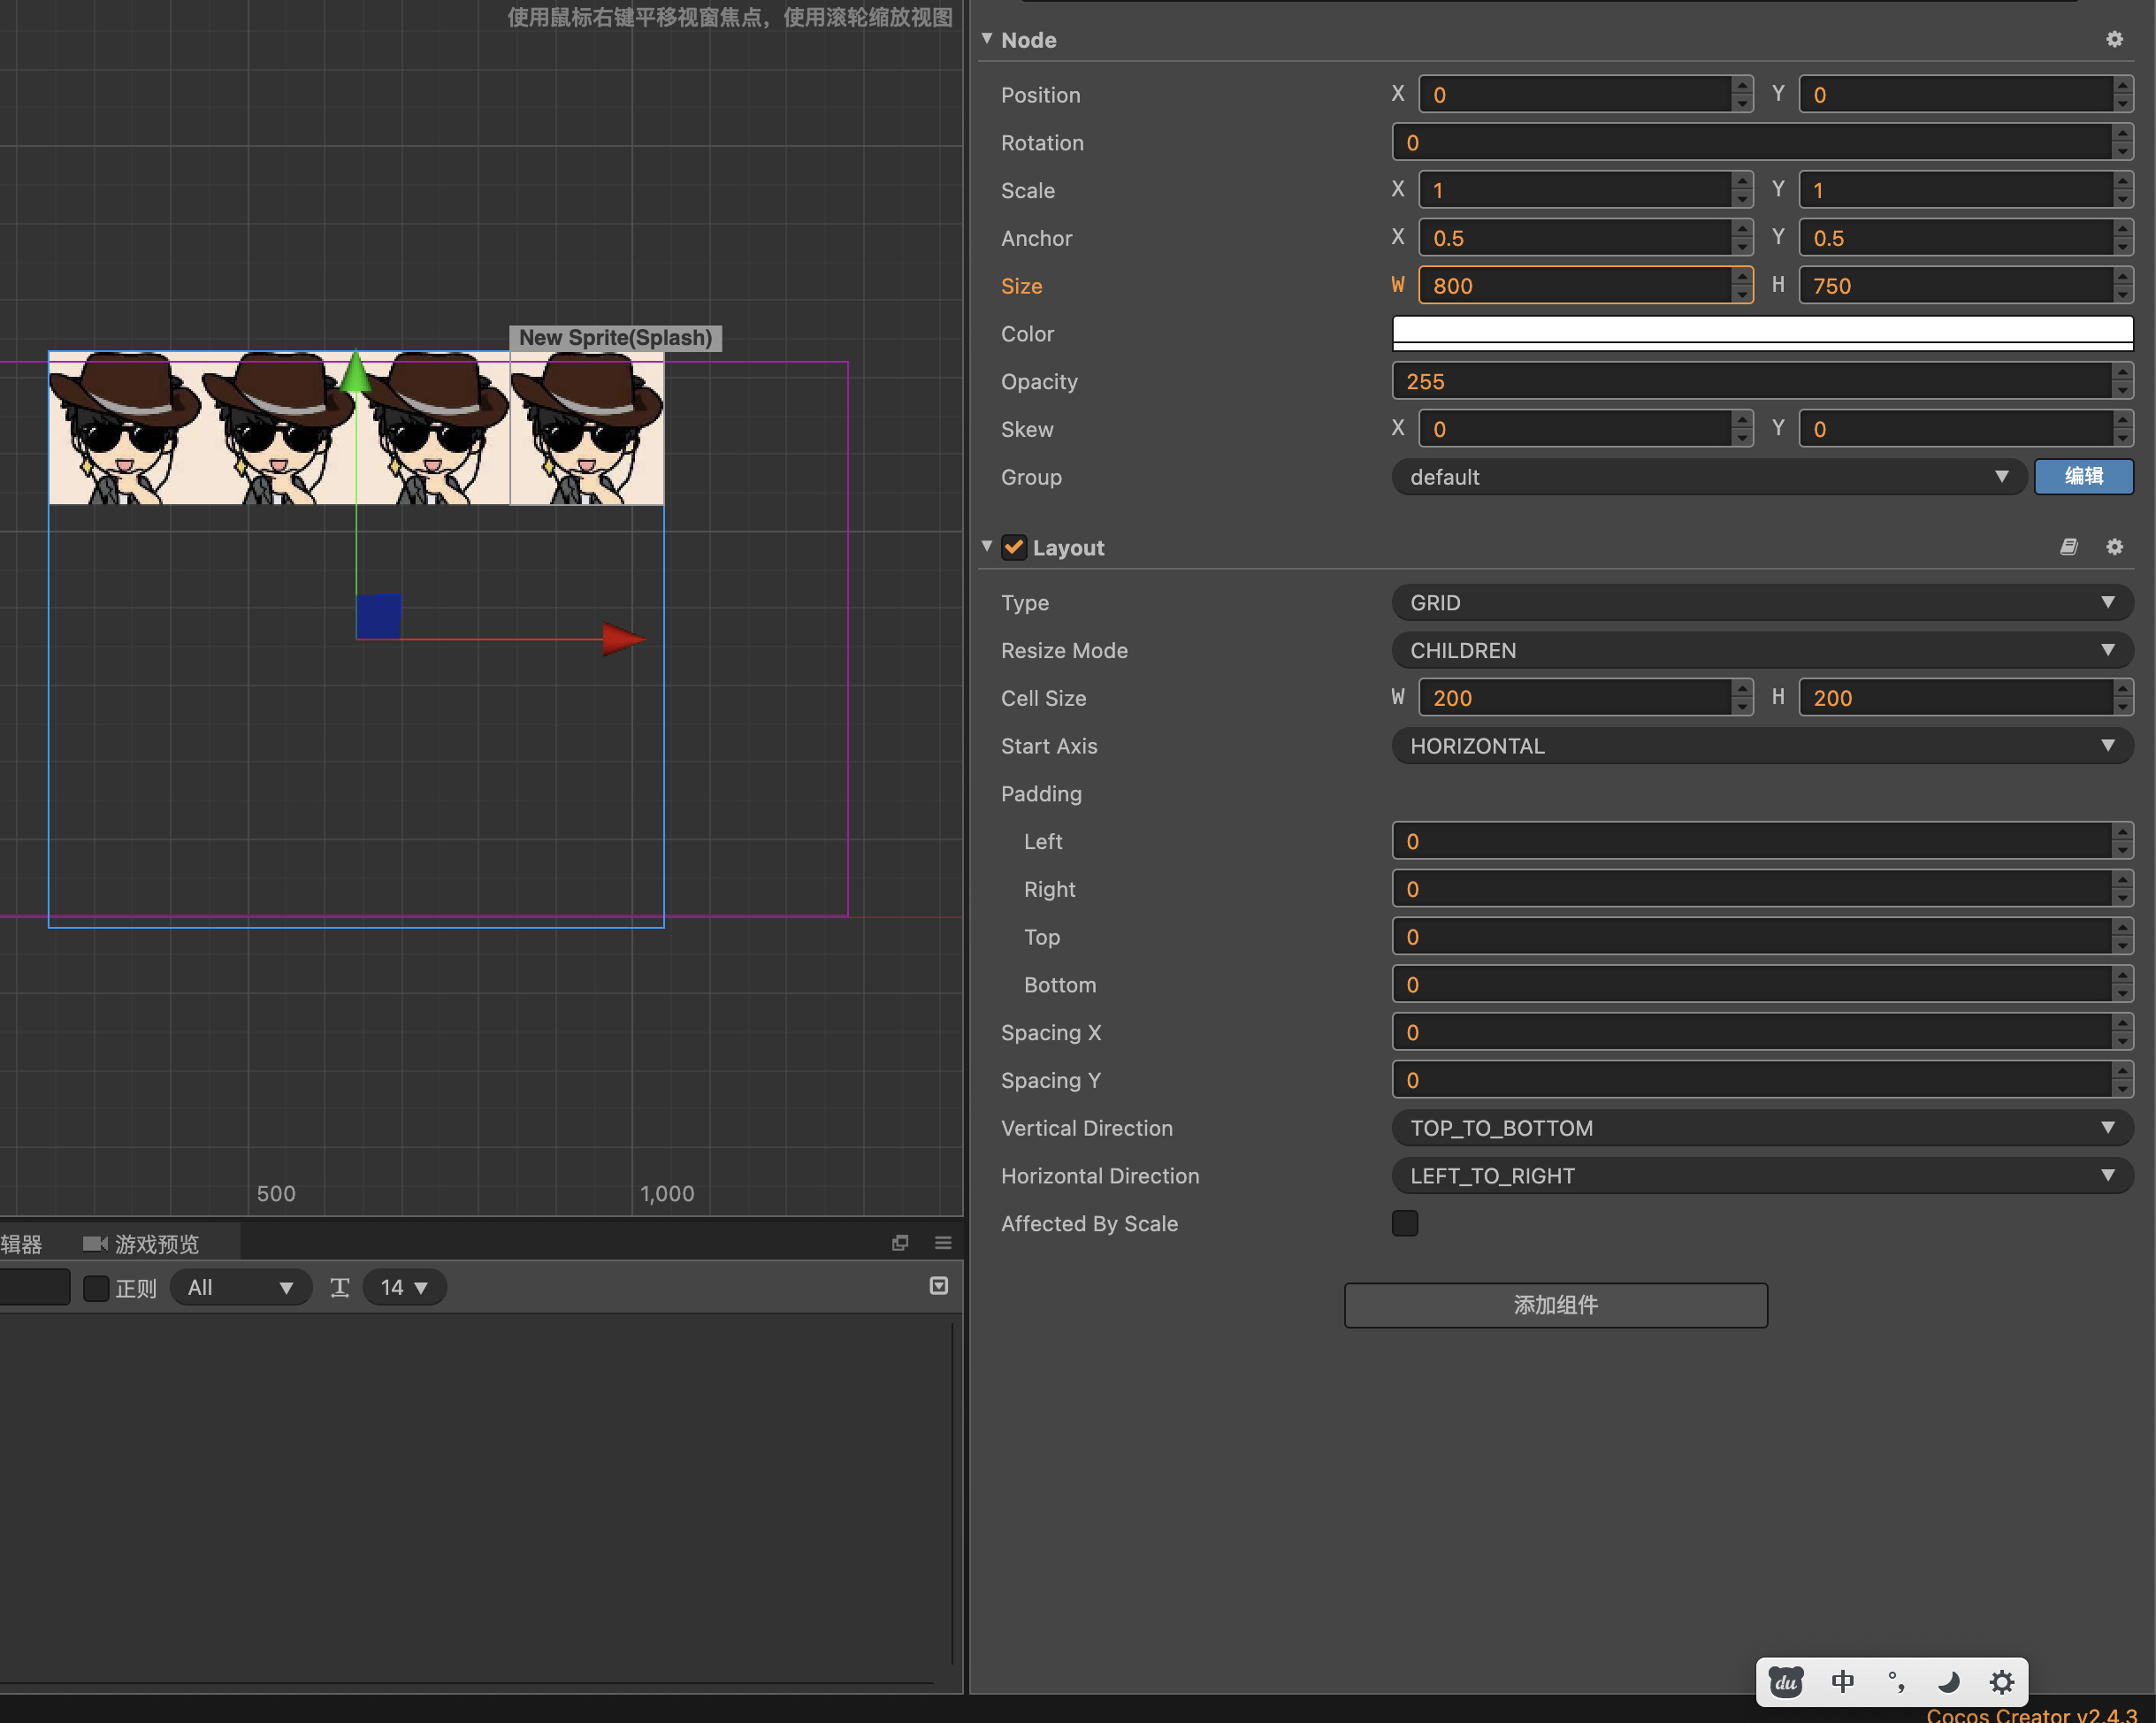Click the 编辑 button next to Group

[2083, 477]
